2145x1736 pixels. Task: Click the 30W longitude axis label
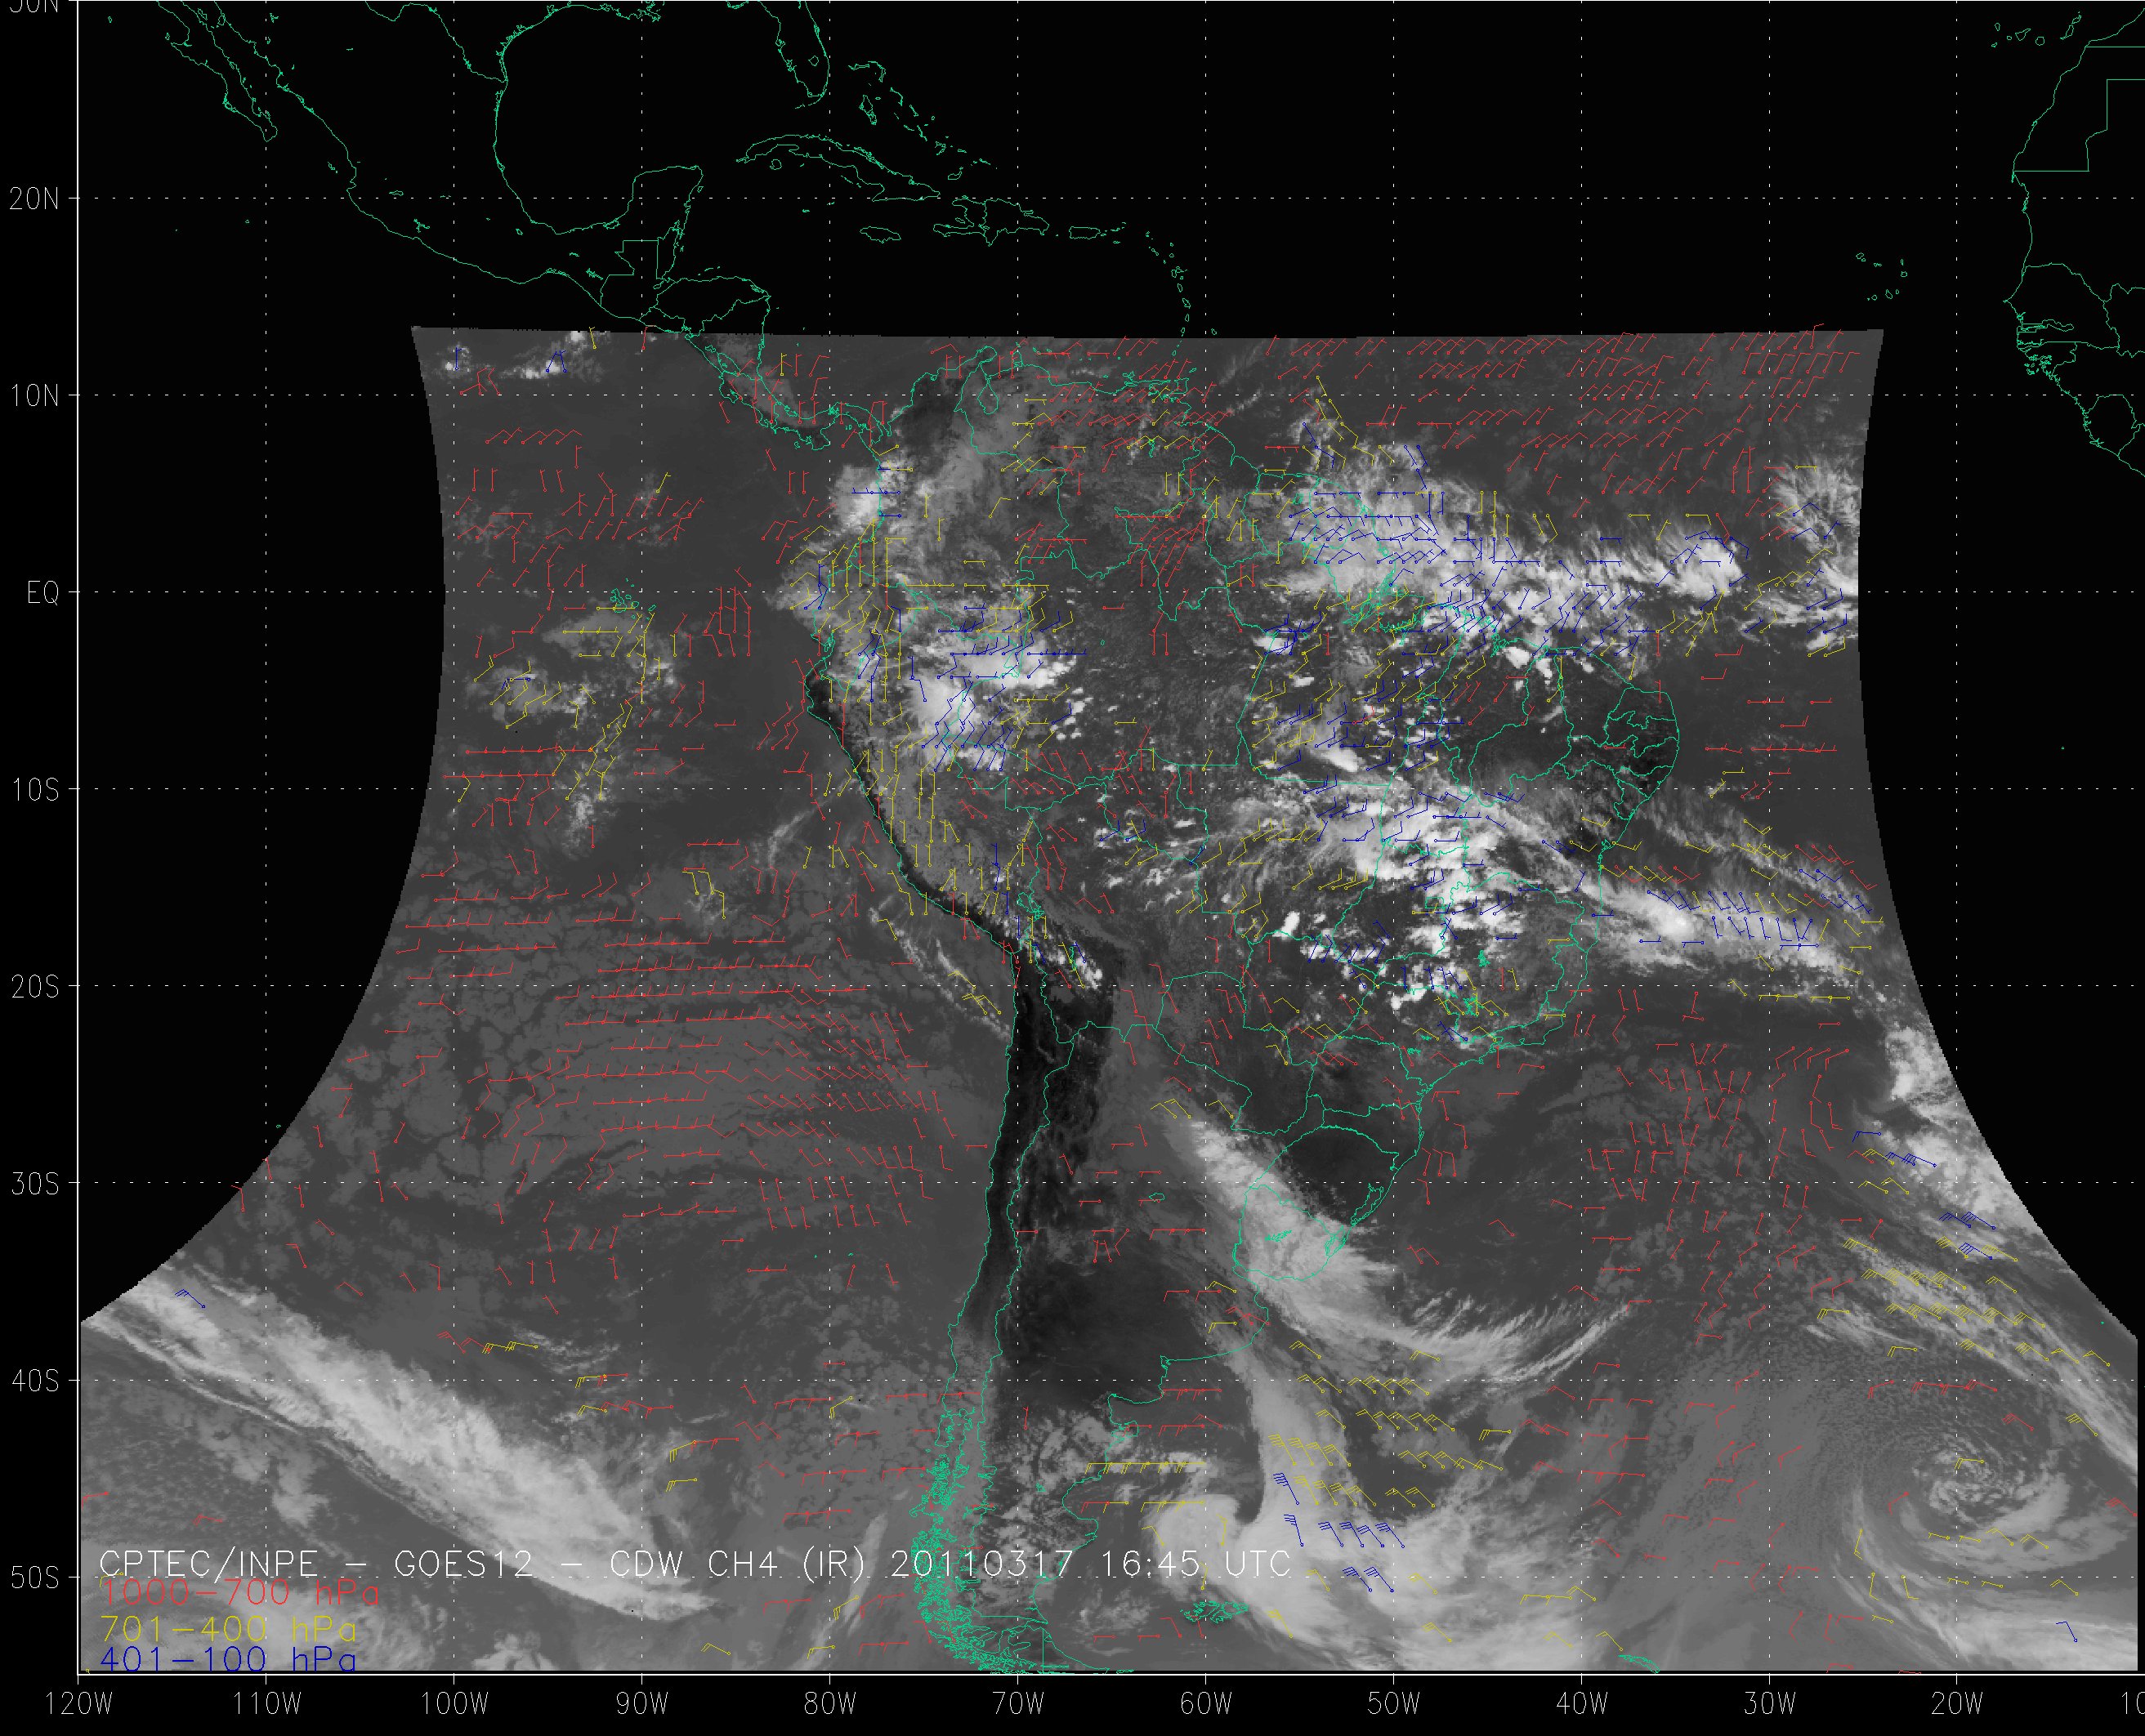[x=1770, y=1704]
